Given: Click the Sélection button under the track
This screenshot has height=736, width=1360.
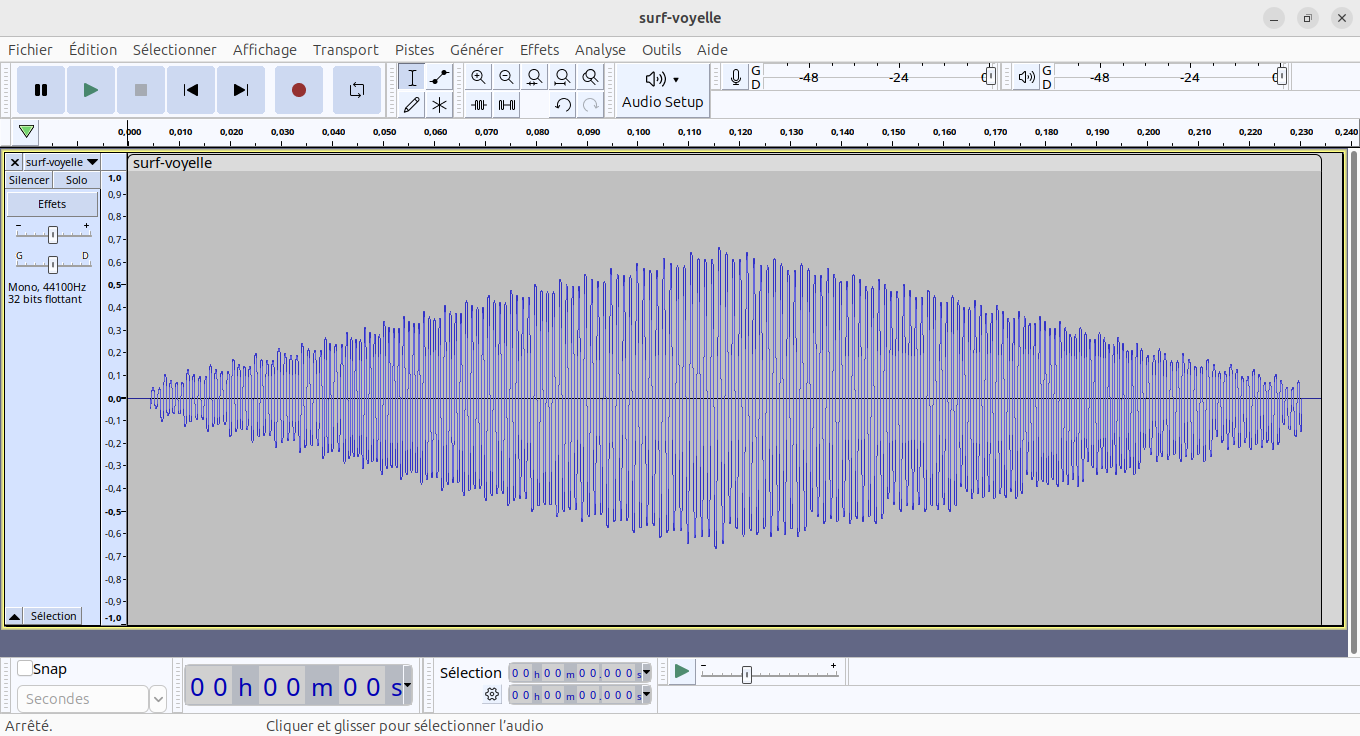Looking at the screenshot, I should 53,616.
